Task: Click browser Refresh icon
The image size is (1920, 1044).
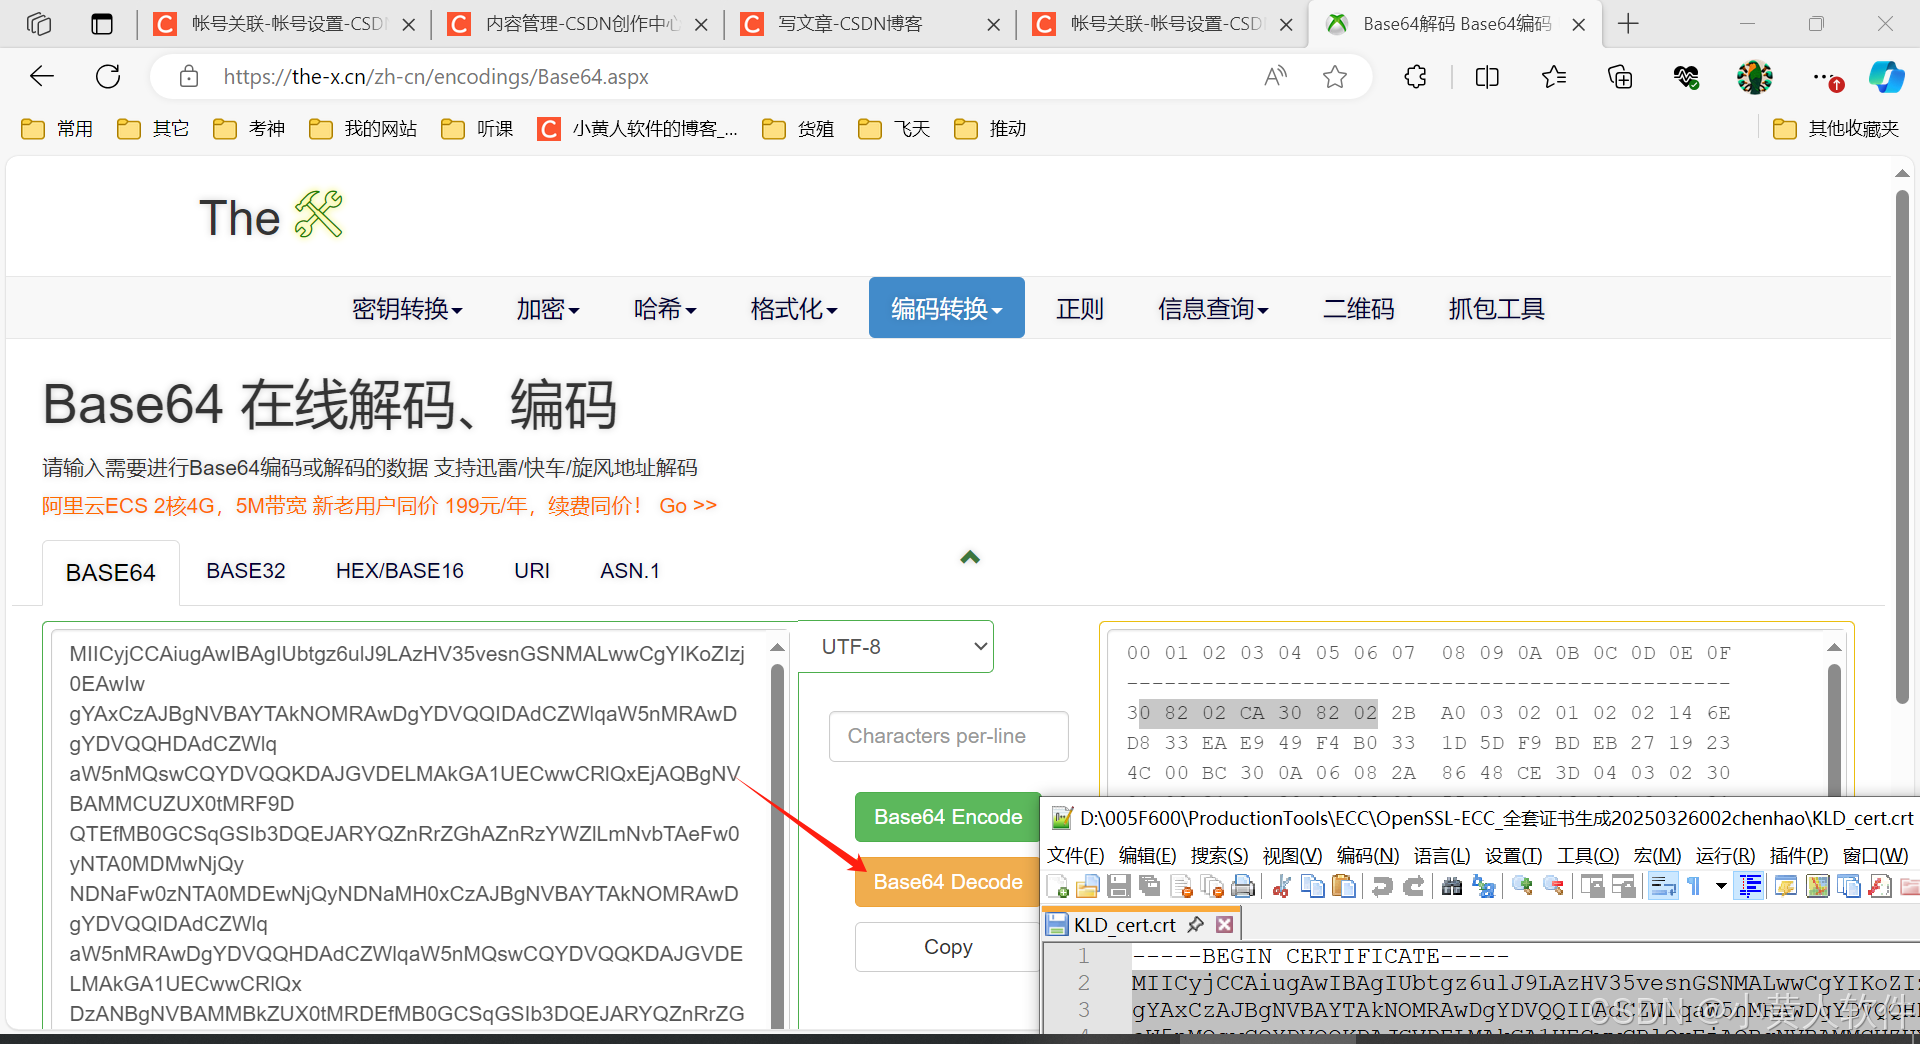Action: pyautogui.click(x=108, y=76)
